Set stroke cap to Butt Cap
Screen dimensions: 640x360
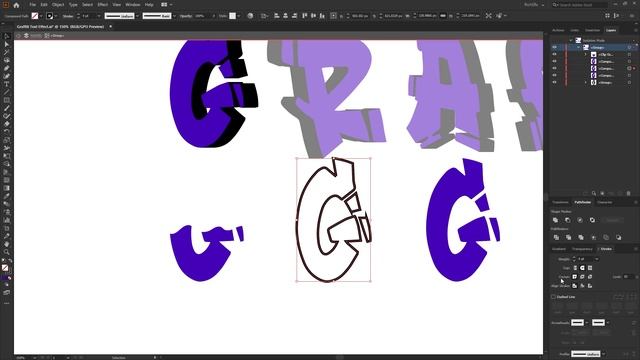coord(575,268)
